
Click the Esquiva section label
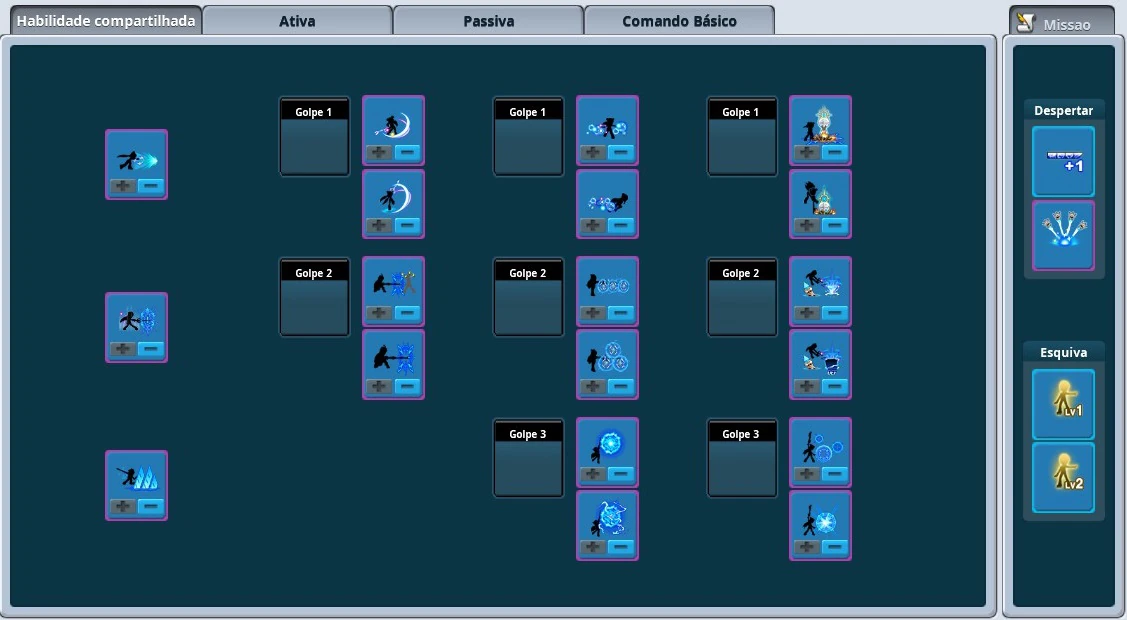(x=1063, y=353)
